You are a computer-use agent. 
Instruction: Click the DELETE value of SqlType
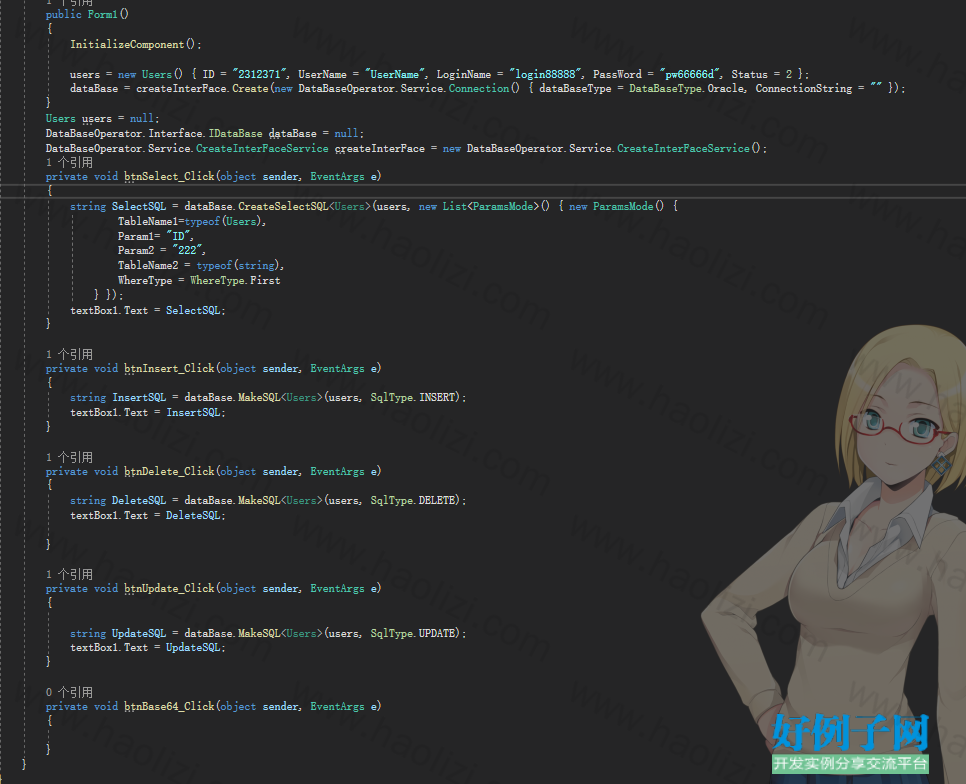(437, 500)
